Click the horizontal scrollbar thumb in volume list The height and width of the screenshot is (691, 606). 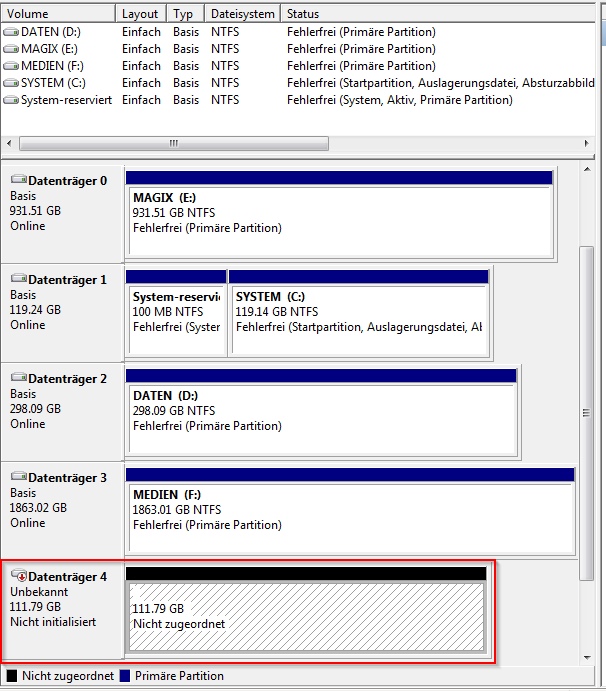tap(174, 143)
